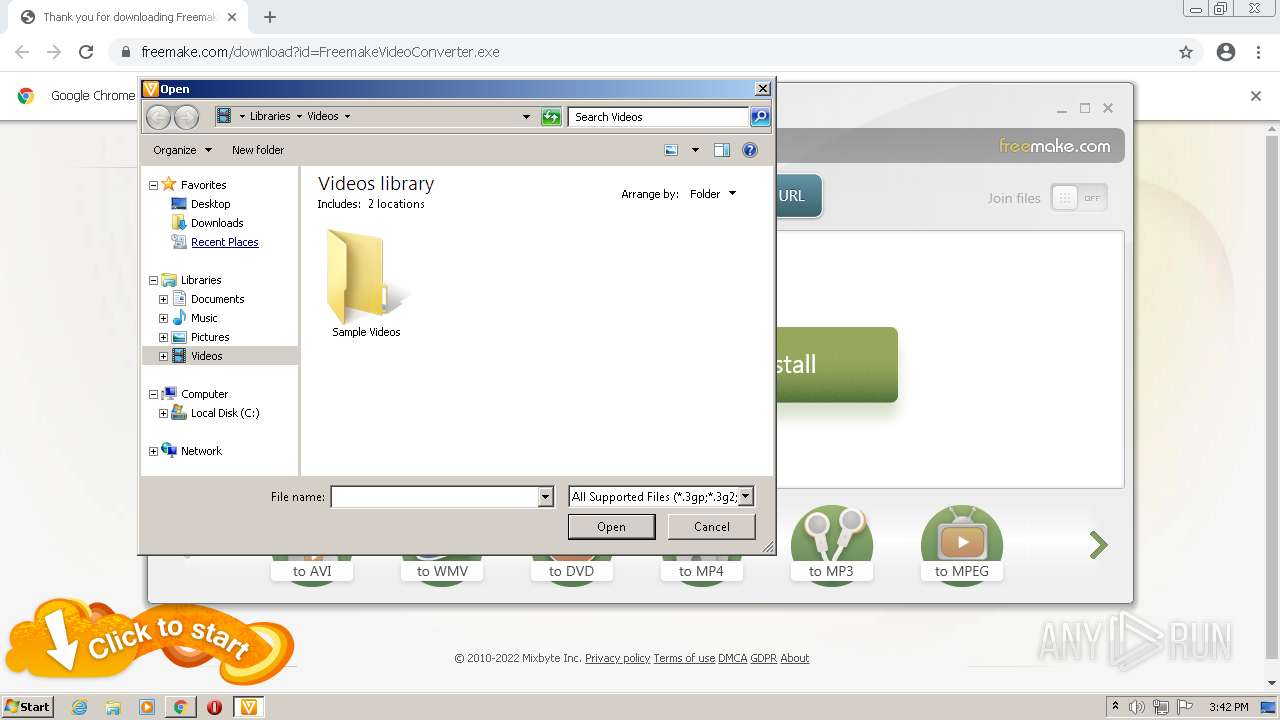Click the Cancel button
This screenshot has width=1280, height=720.
point(711,527)
